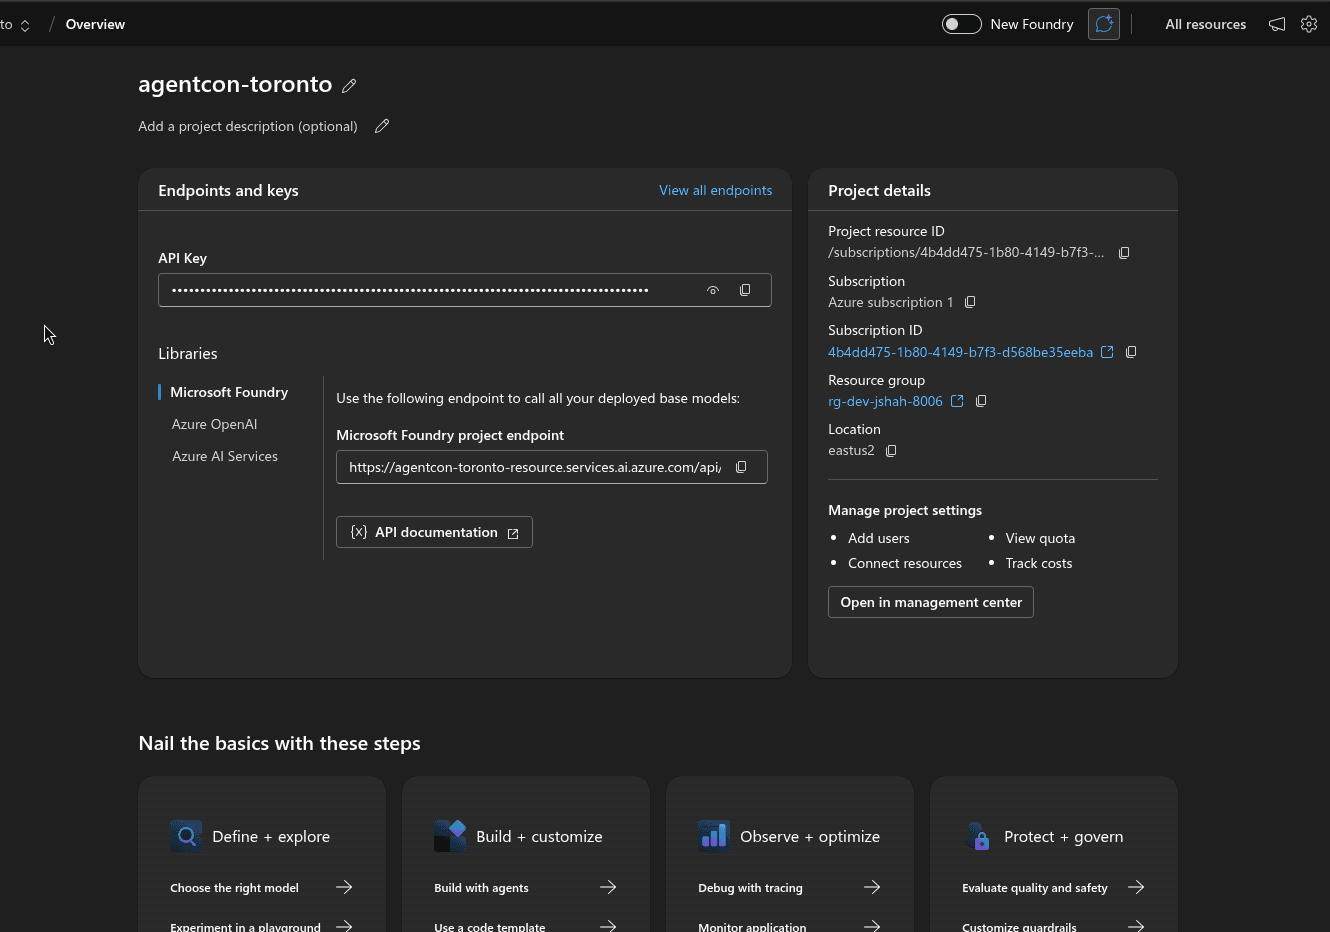Click Debug with tracing text
The height and width of the screenshot is (932, 1330).
coord(750,888)
